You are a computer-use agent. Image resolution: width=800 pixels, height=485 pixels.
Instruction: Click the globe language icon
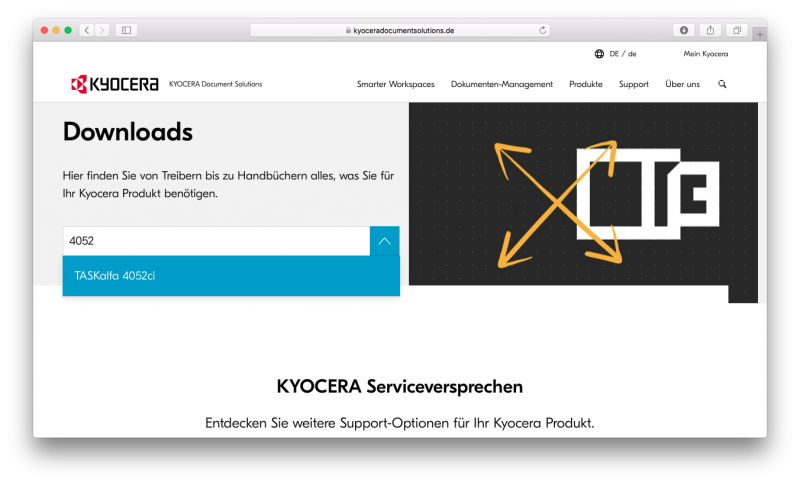point(599,54)
